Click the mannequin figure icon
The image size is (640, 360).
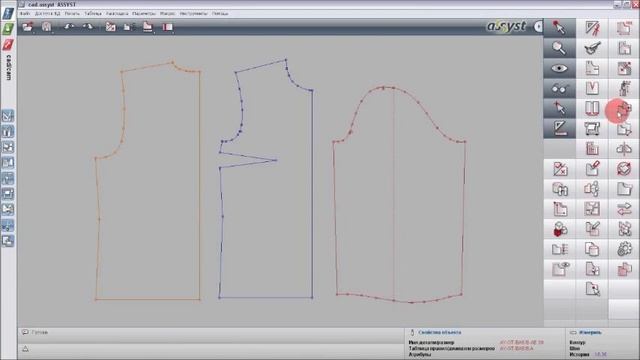click(624, 89)
